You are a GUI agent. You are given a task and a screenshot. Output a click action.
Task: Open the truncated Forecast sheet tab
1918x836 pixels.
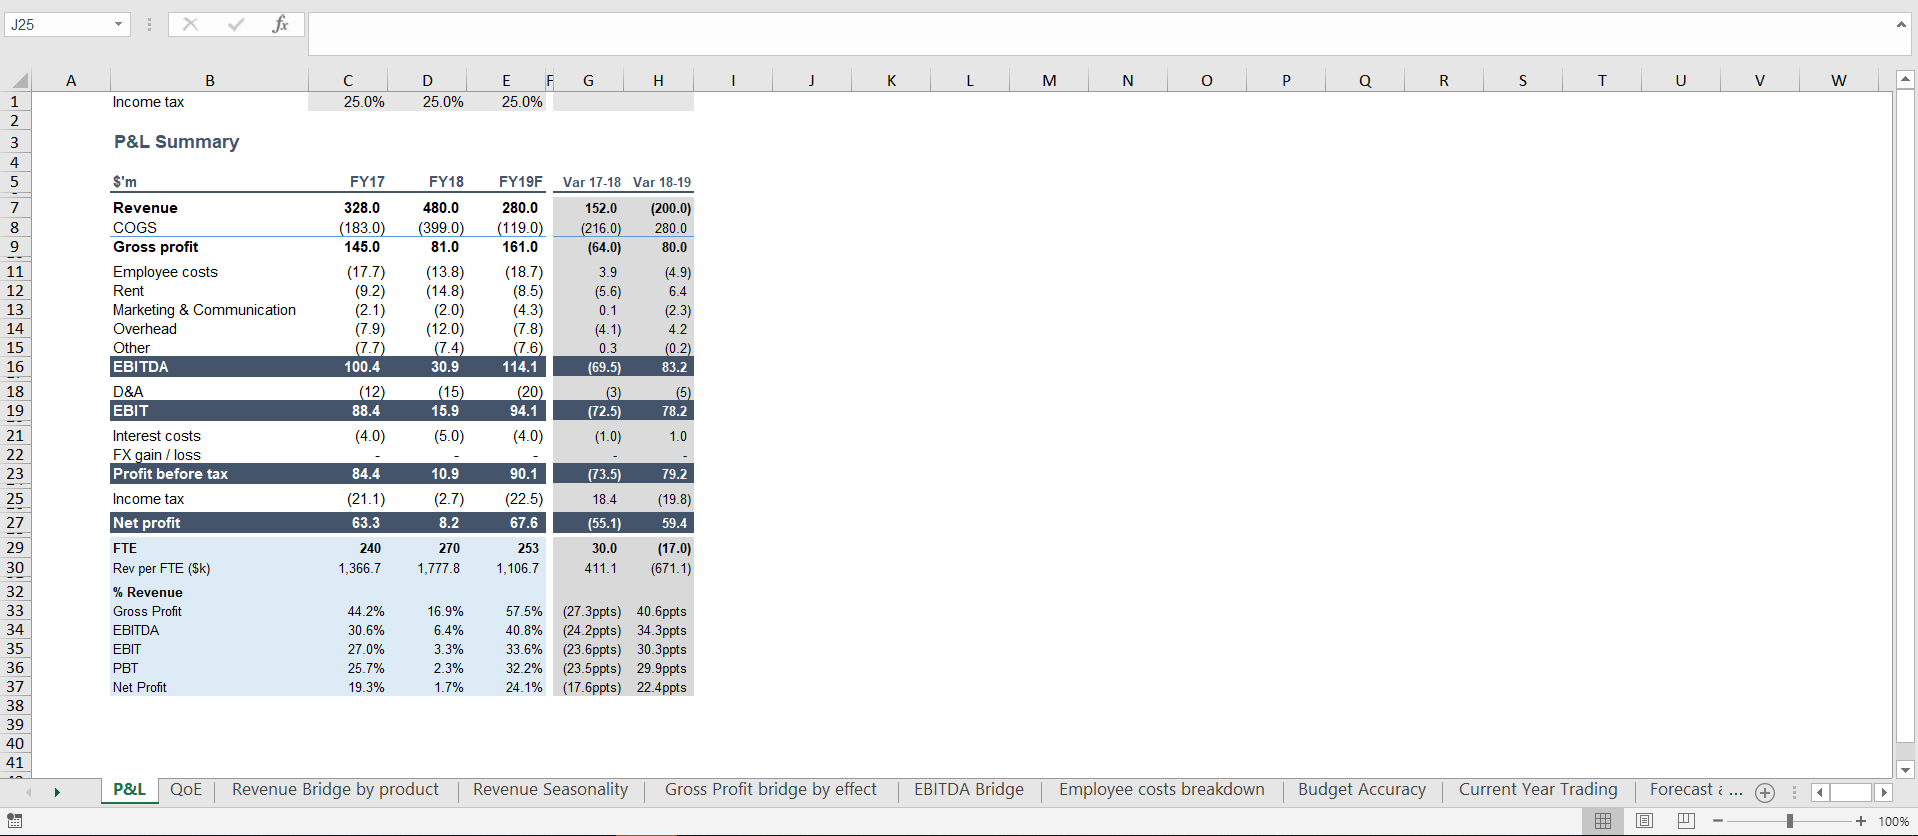tap(1694, 790)
